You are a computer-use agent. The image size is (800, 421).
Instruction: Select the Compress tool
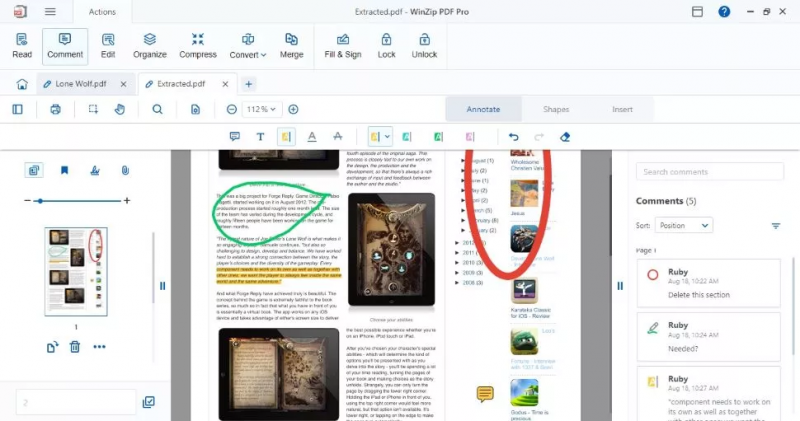point(197,46)
